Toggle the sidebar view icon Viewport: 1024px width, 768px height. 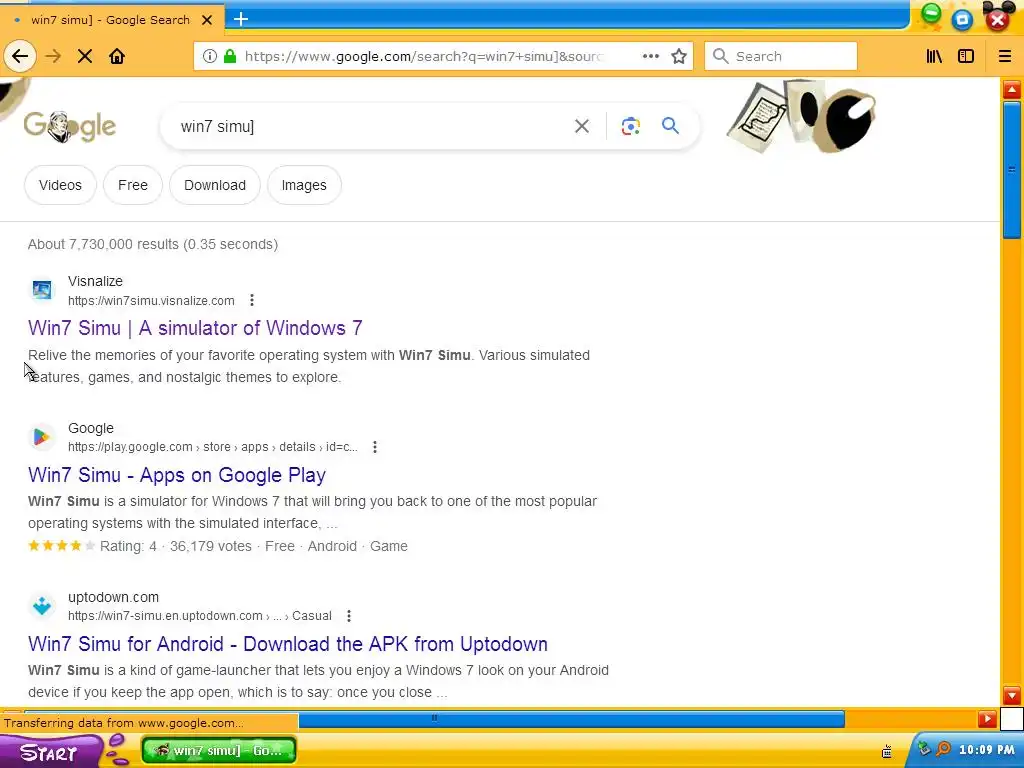click(x=966, y=56)
